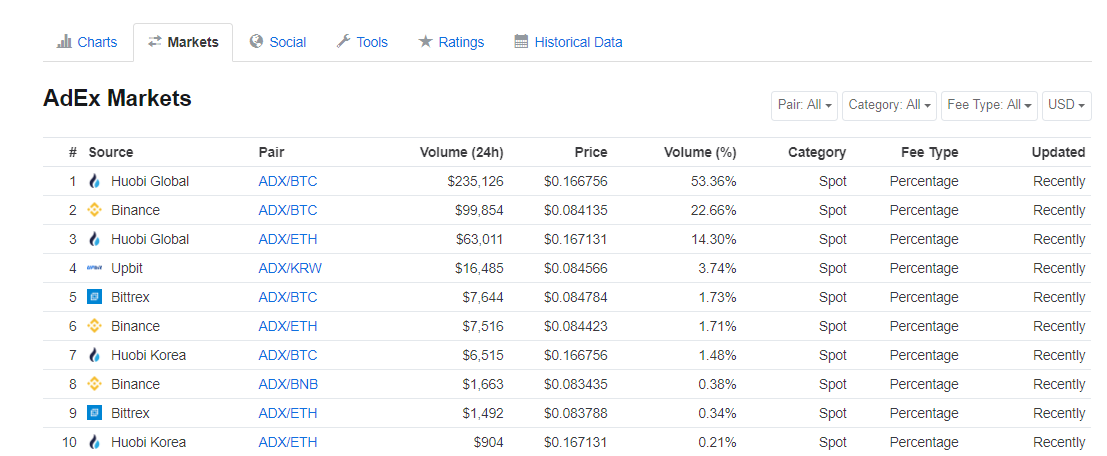Click the exchange arrows icon on Markets tab
1107x456 pixels.
pos(155,42)
